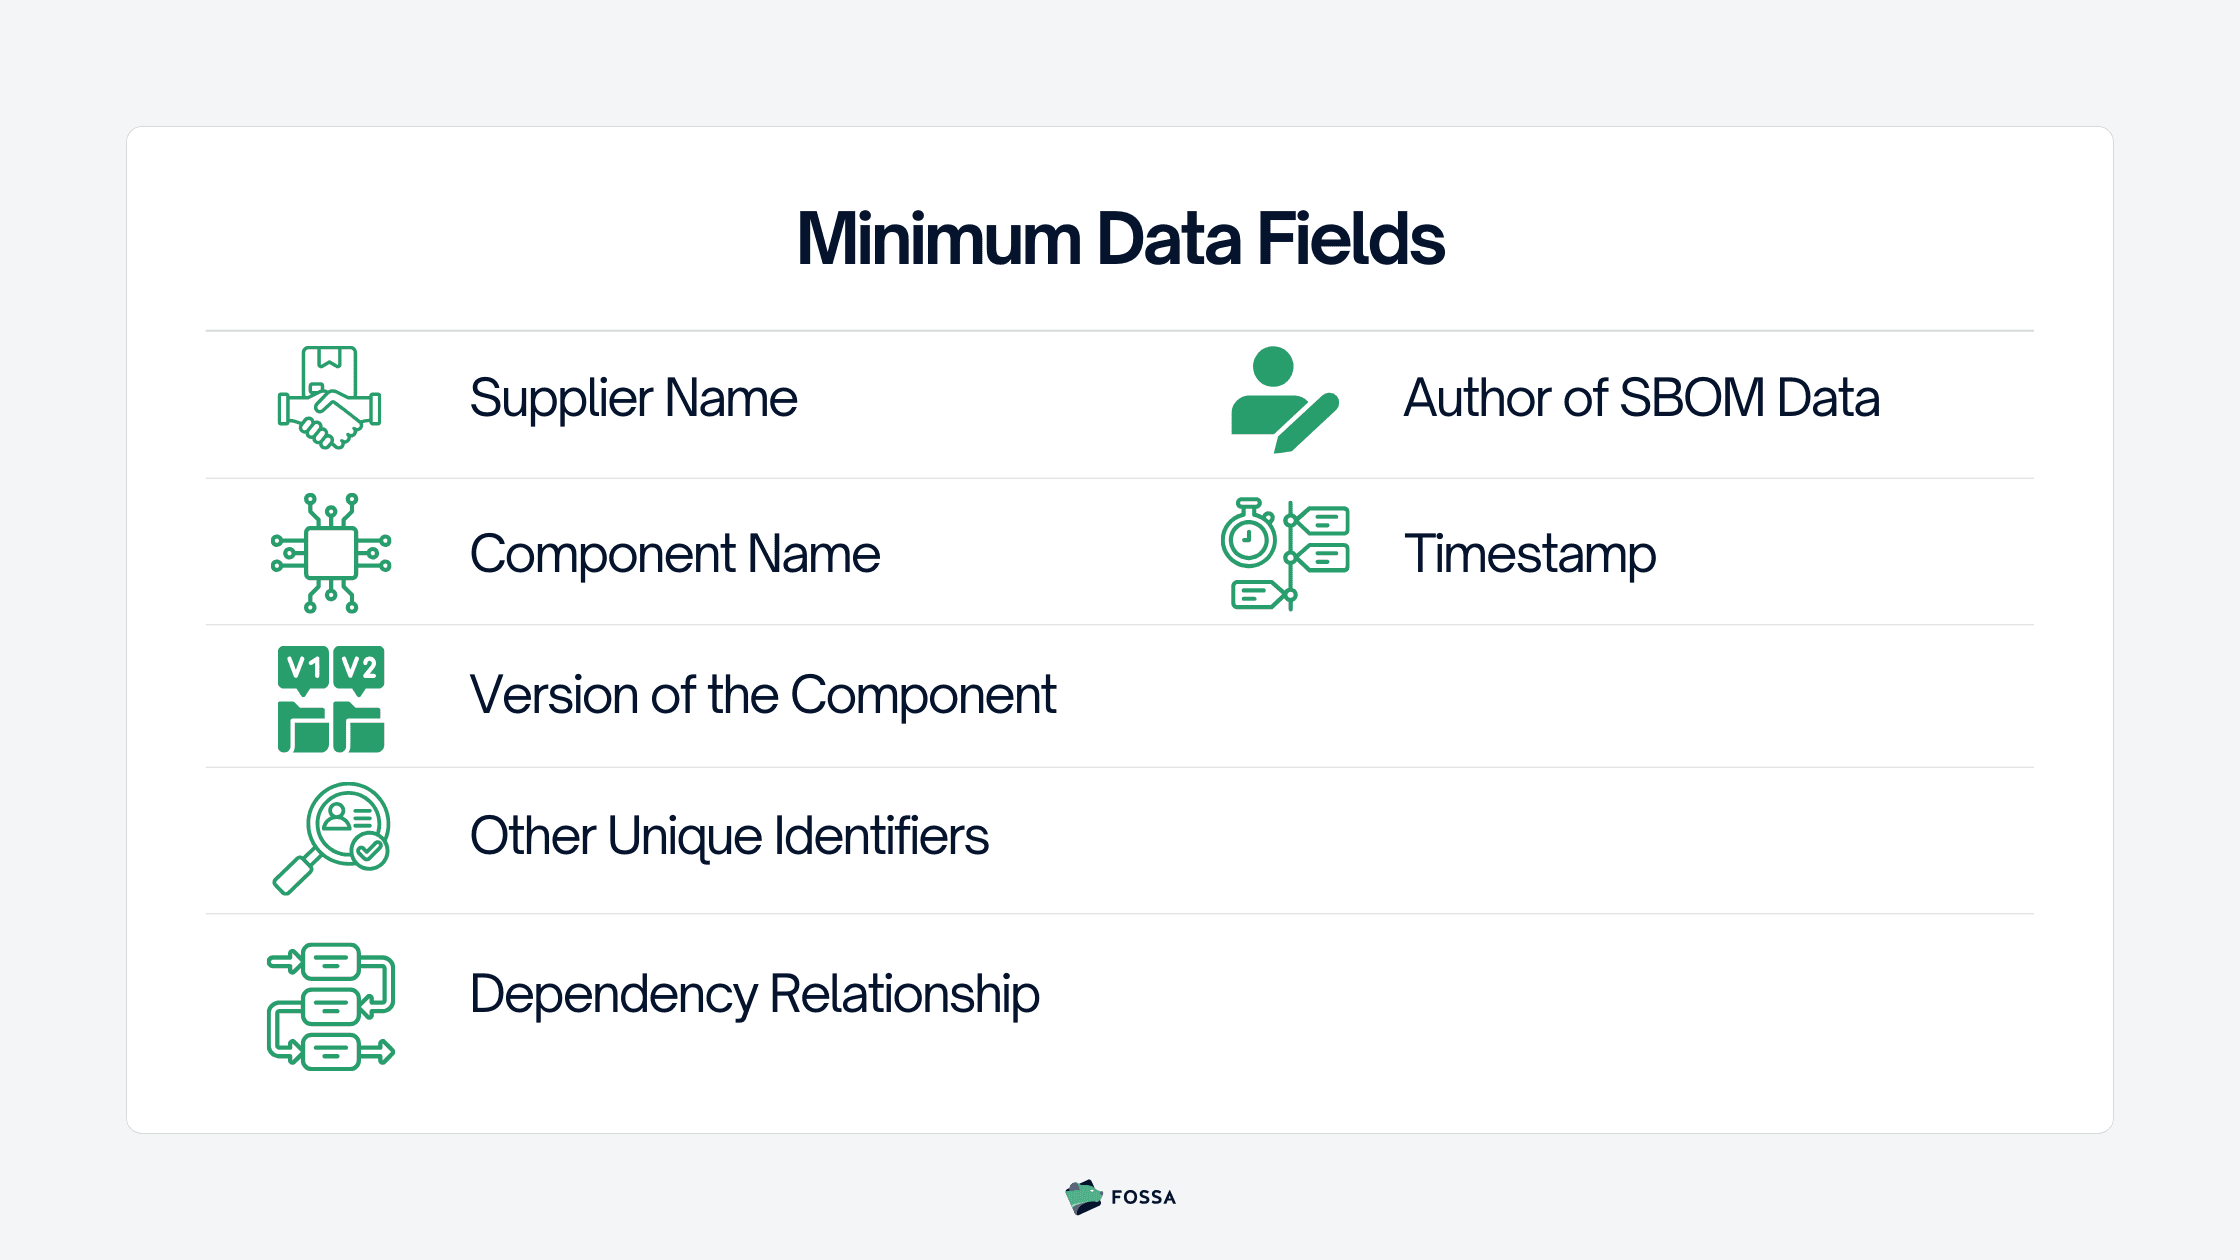Click the word "Minimum" in the heading
2240x1260 pixels.
pos(938,240)
